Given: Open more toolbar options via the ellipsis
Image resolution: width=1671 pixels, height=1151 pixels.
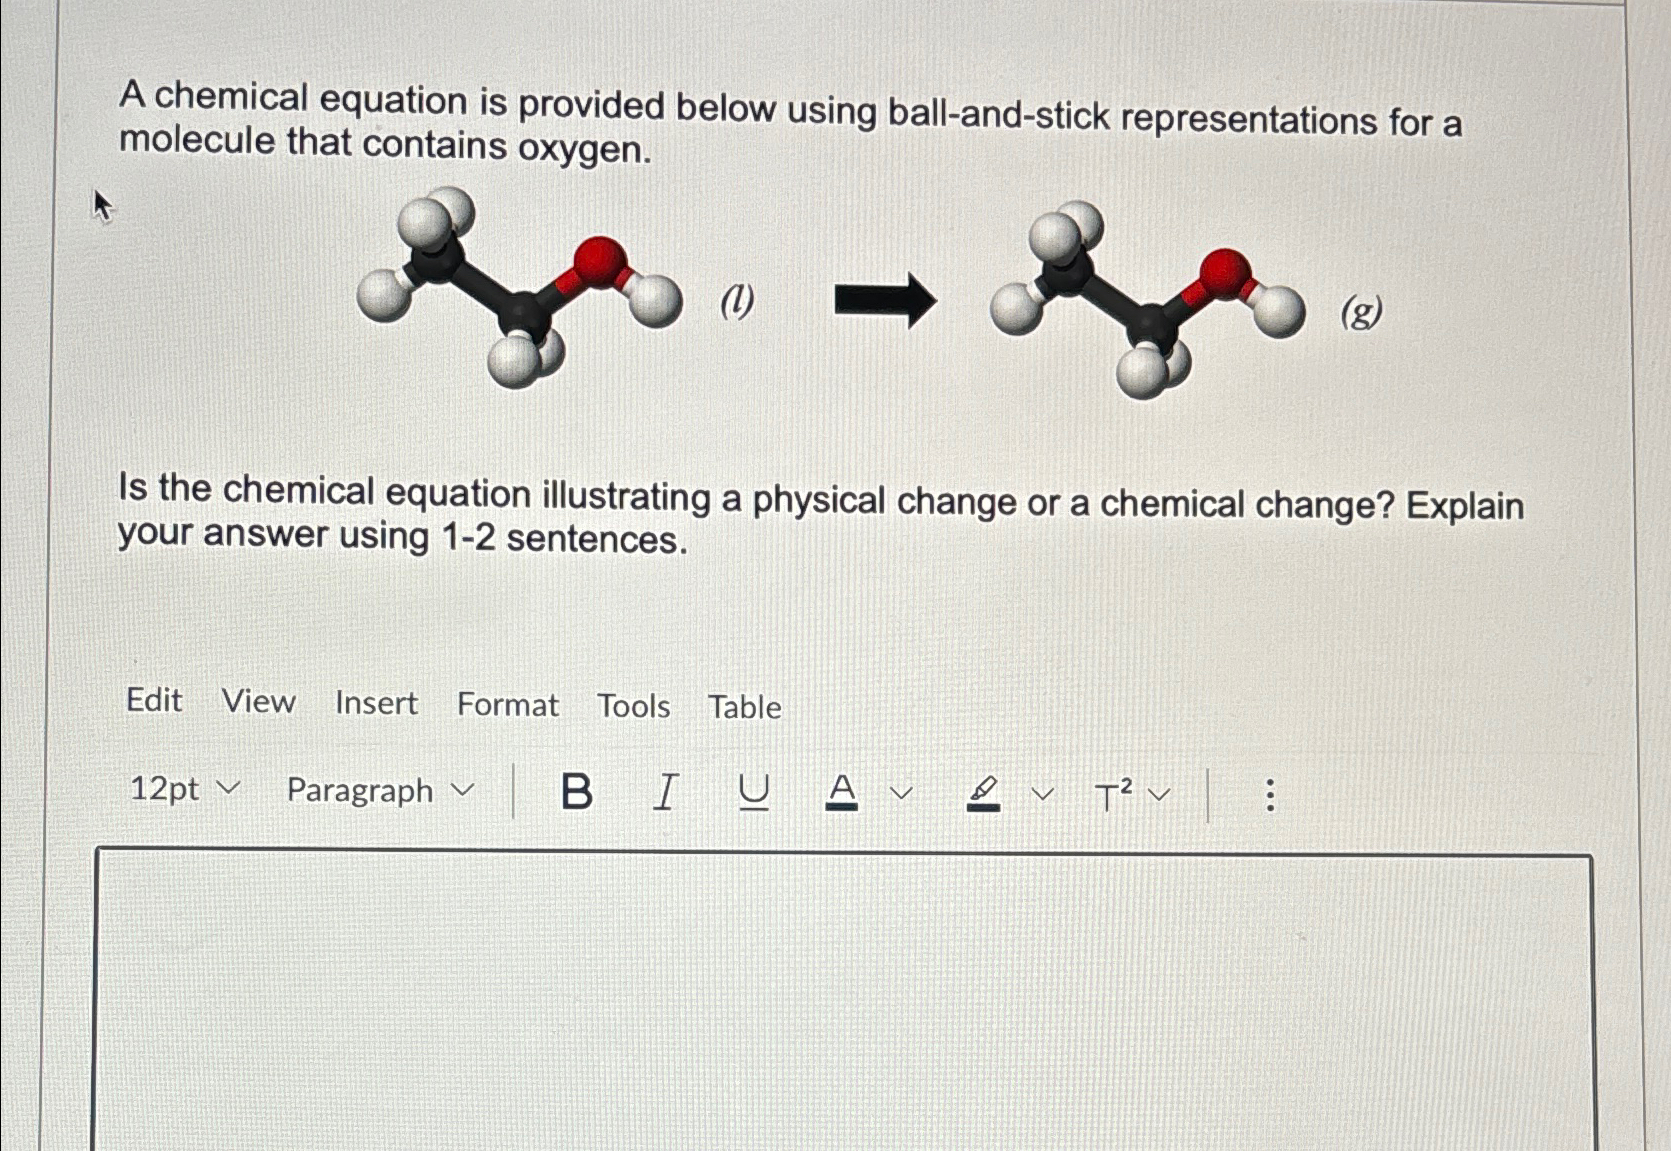Looking at the screenshot, I should [1270, 792].
